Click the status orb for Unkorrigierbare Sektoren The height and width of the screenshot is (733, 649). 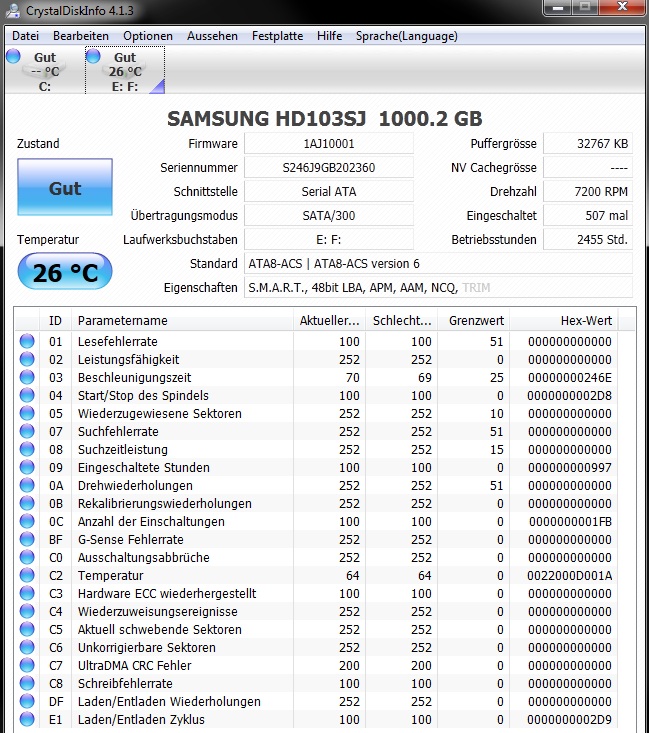coord(27,647)
